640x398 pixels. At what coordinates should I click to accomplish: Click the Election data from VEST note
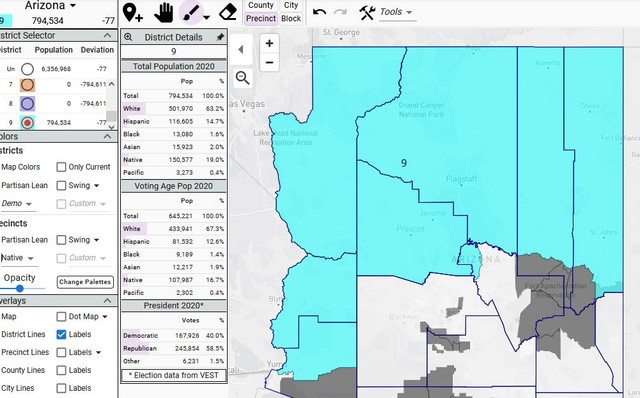[174, 375]
